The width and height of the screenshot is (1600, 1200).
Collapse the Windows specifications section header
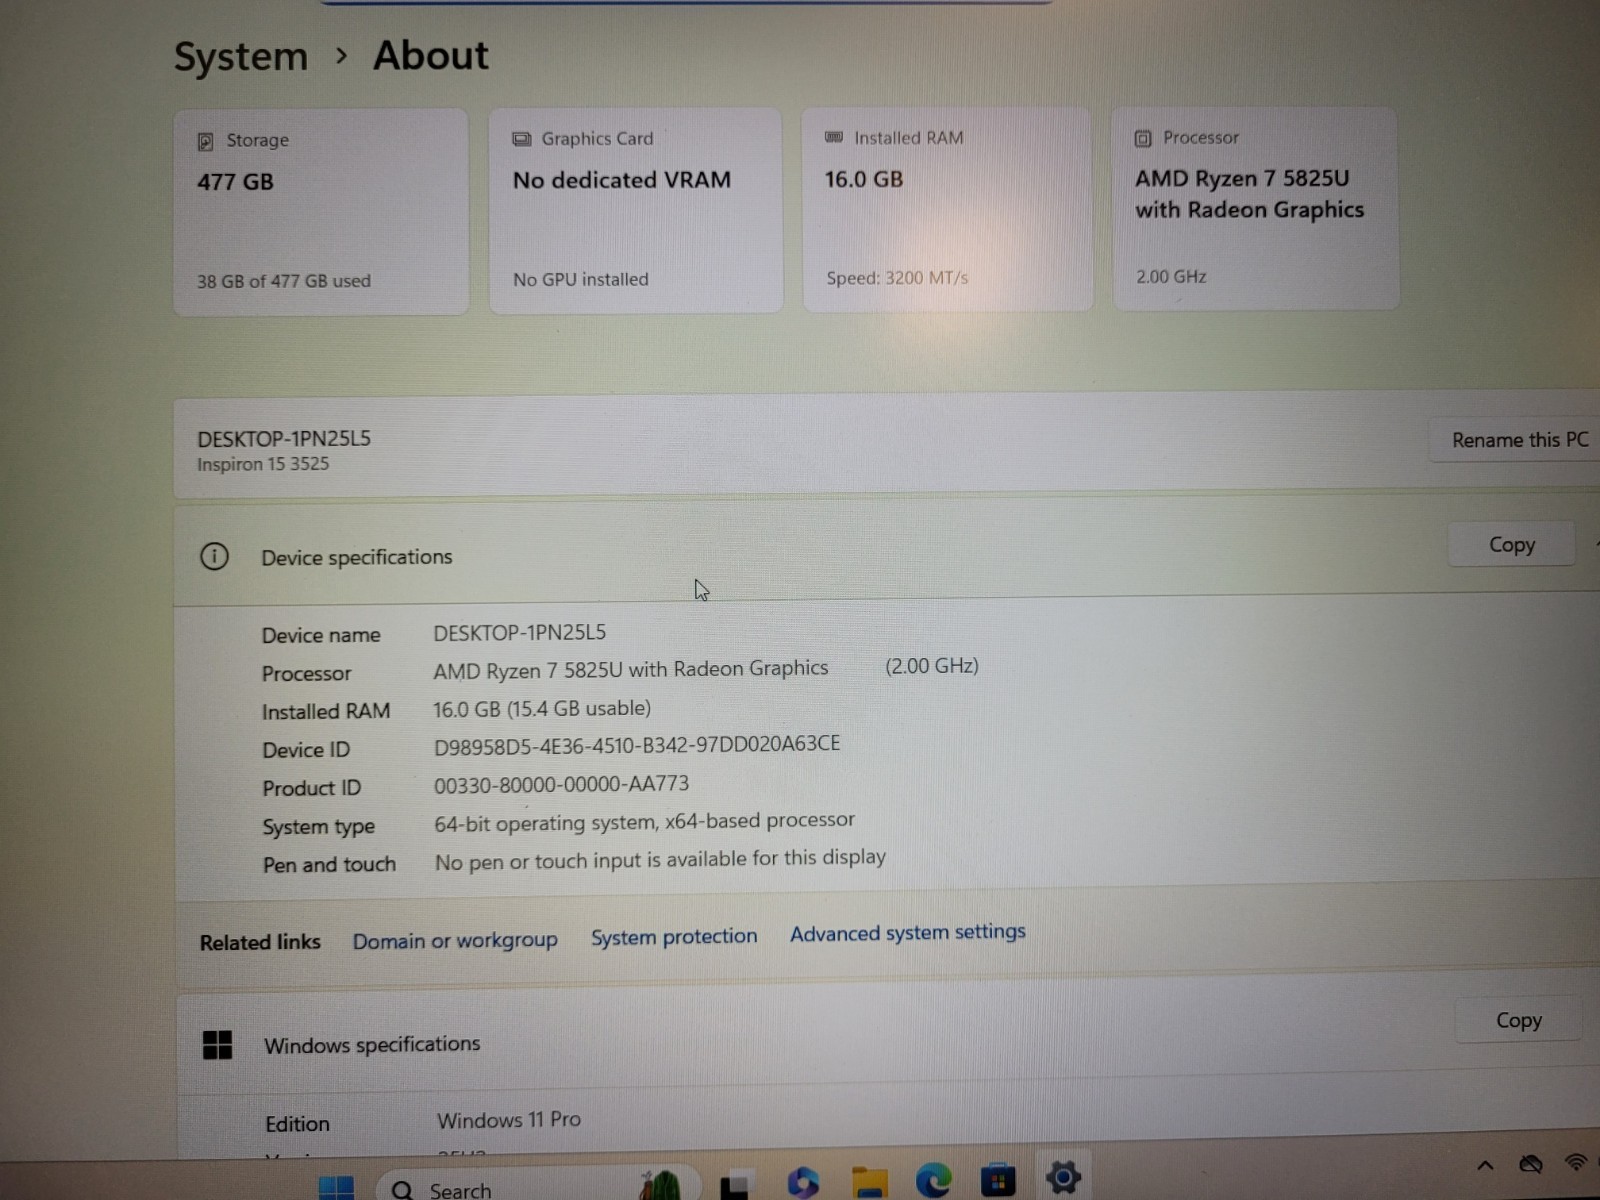887,1032
